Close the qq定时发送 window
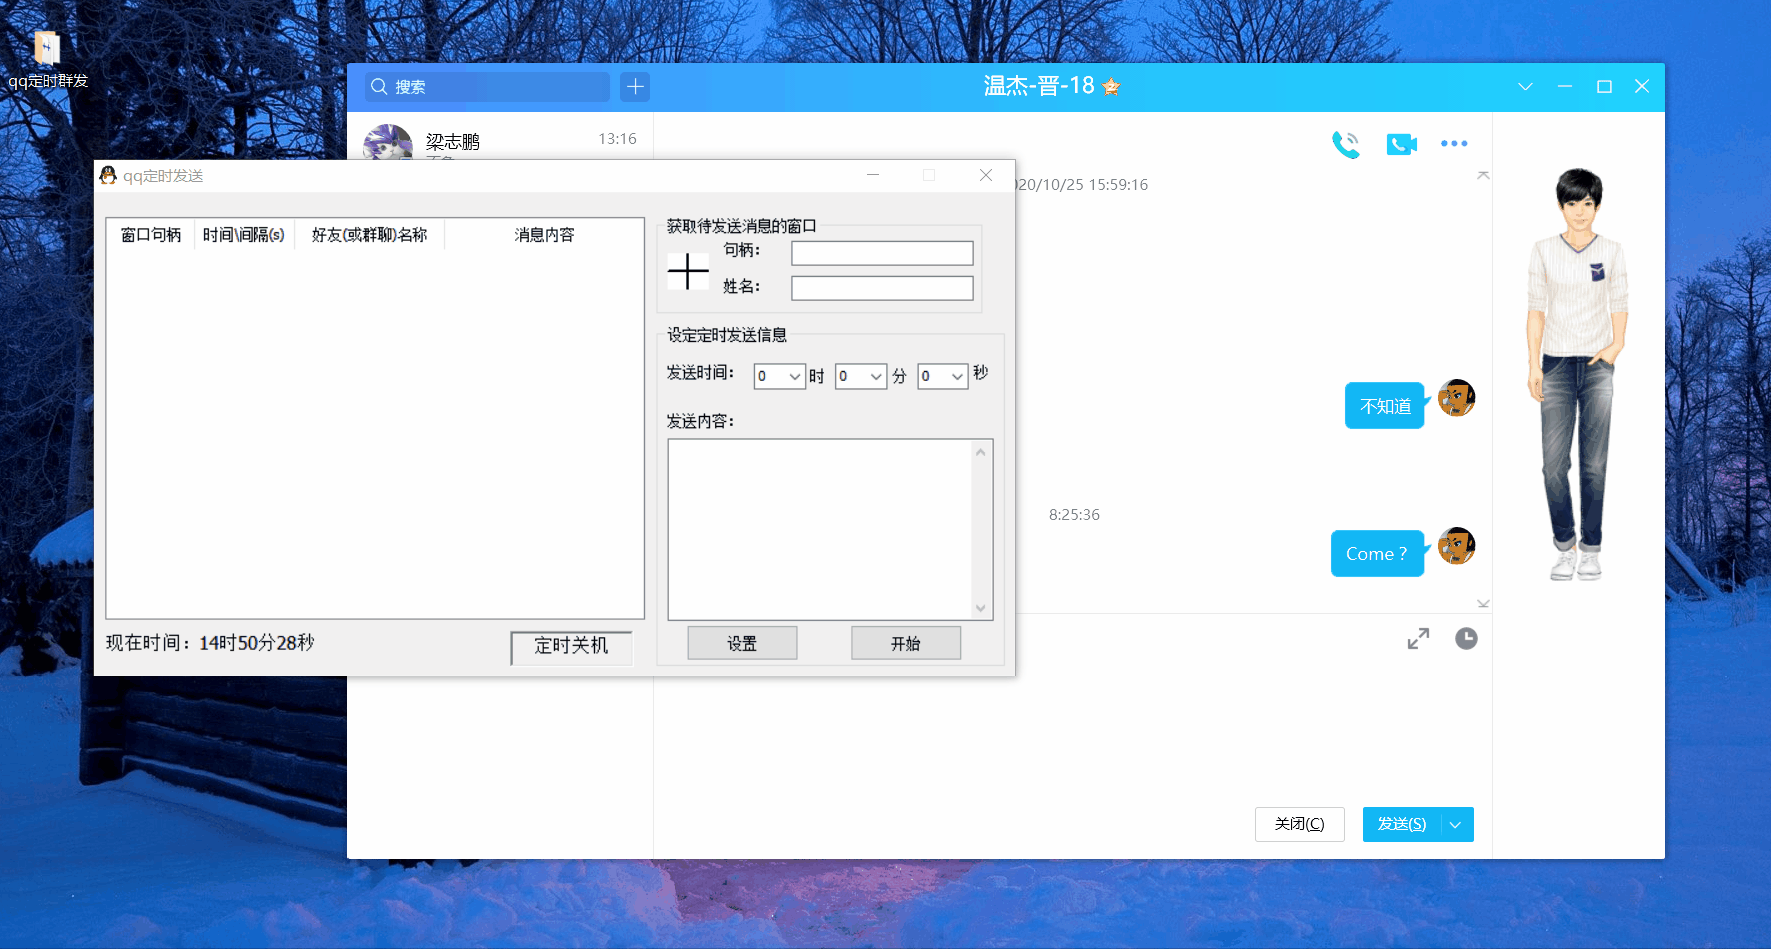The width and height of the screenshot is (1771, 949). (x=986, y=175)
